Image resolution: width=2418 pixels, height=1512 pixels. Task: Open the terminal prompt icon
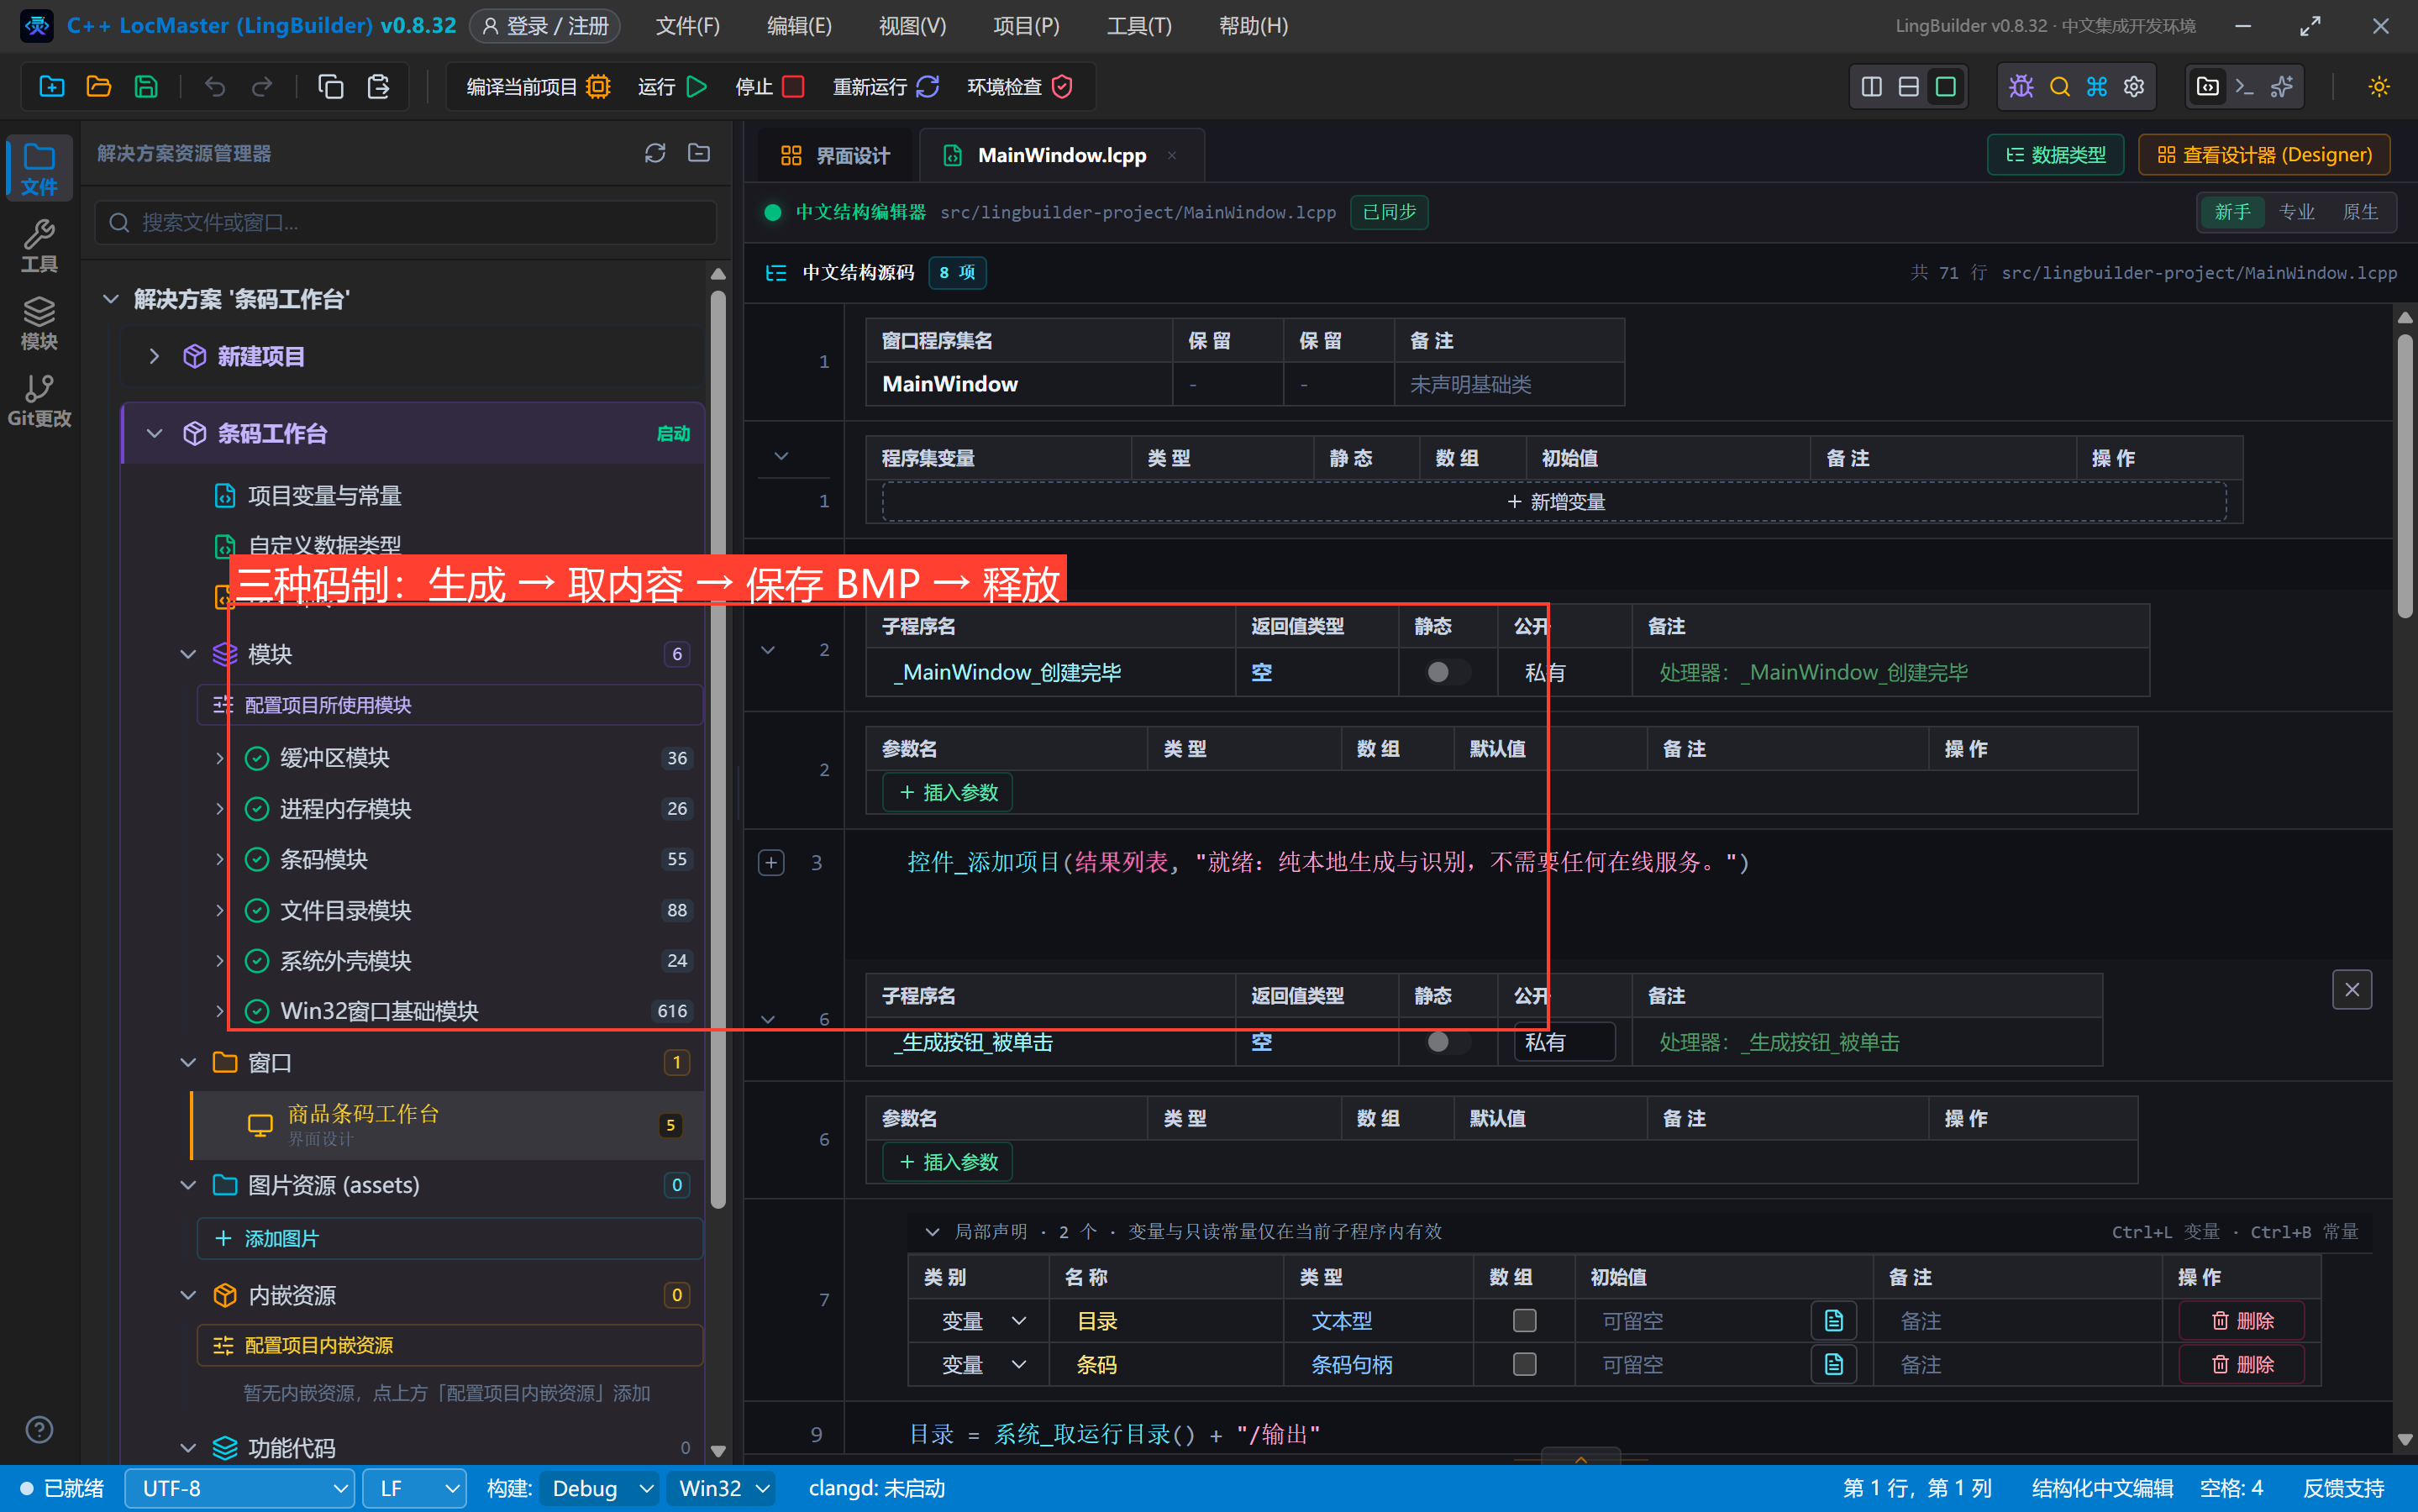pos(2244,87)
